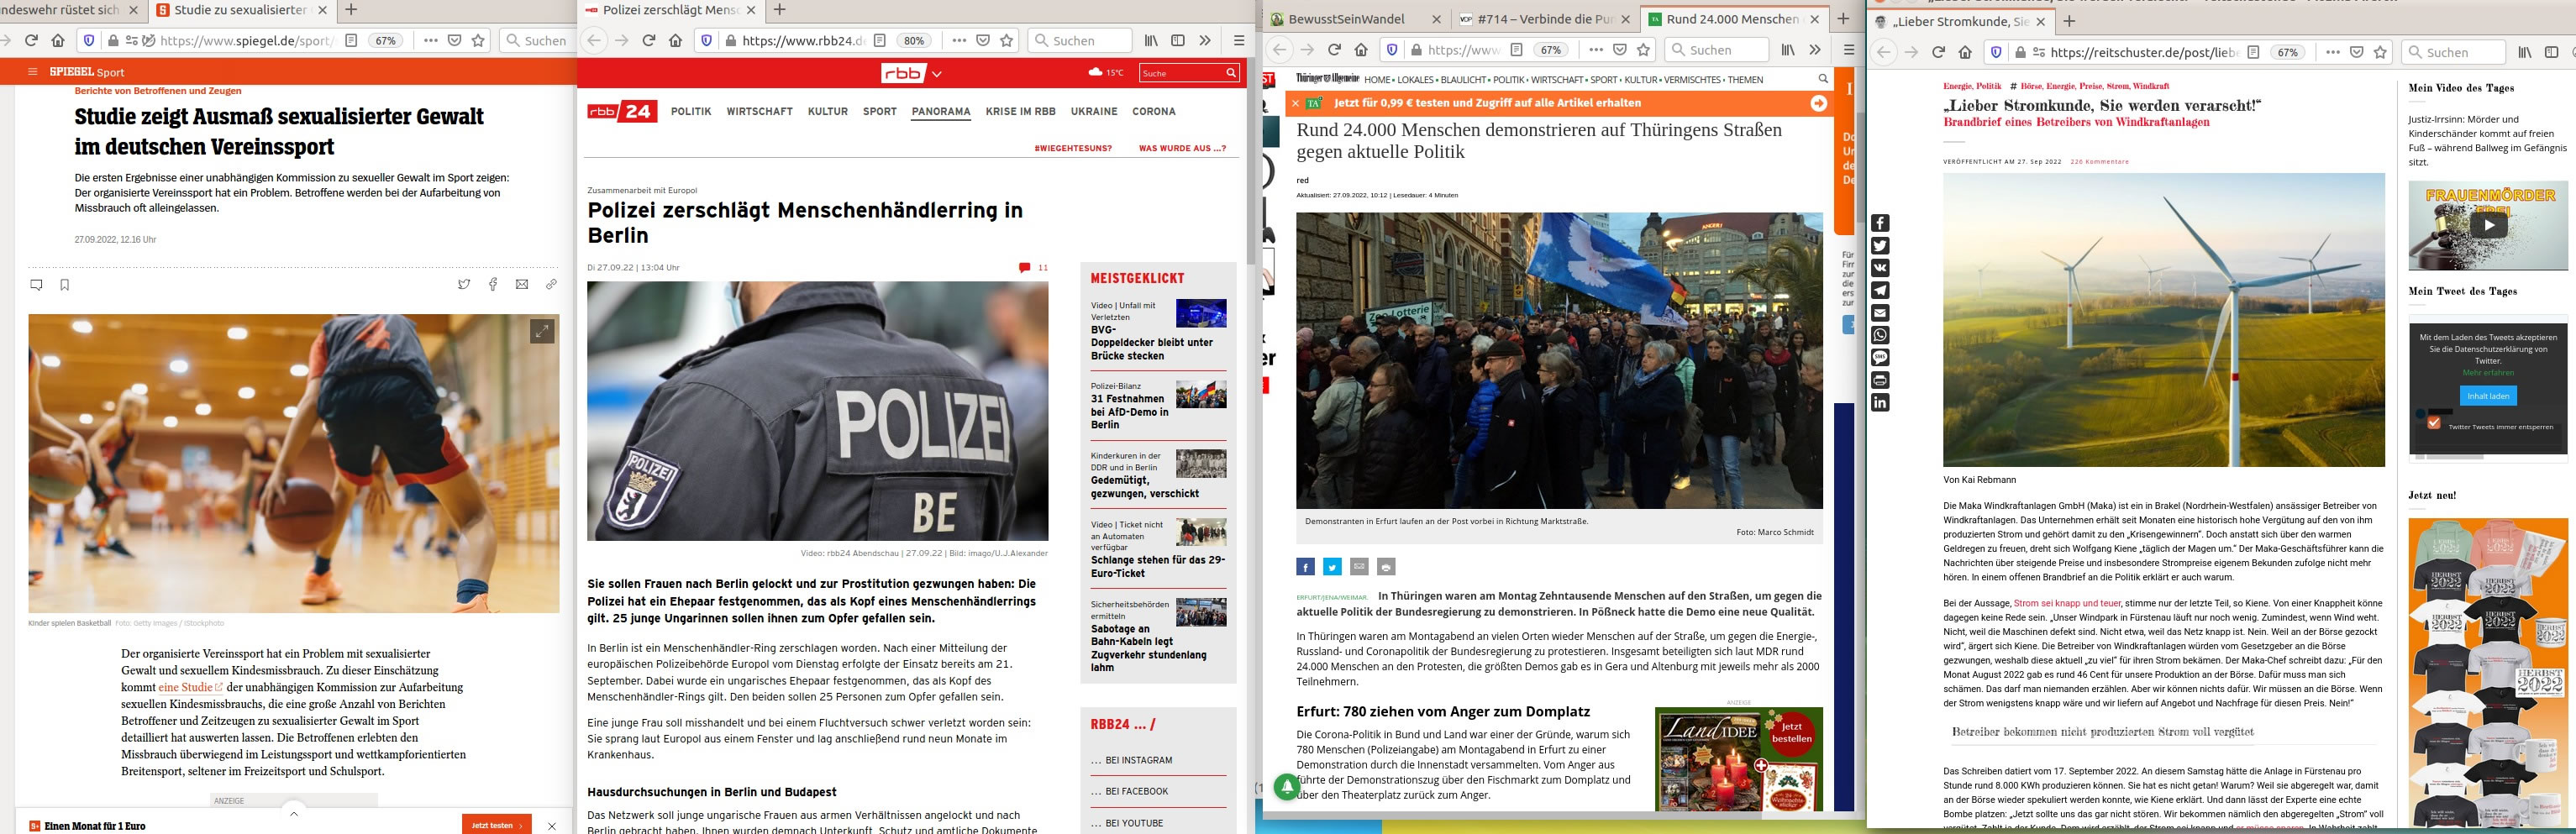Viewport: 2576px width, 834px height.
Task: Click the Jetzt testen button on Spiegel
Action: [496, 825]
